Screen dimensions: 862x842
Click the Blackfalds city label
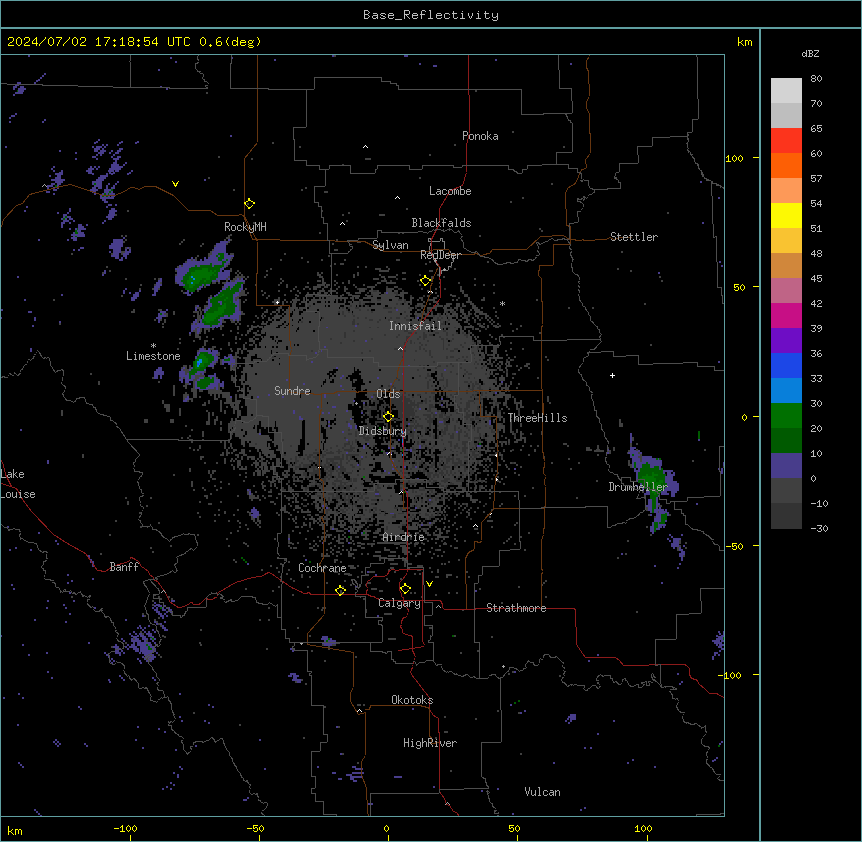coord(441,223)
